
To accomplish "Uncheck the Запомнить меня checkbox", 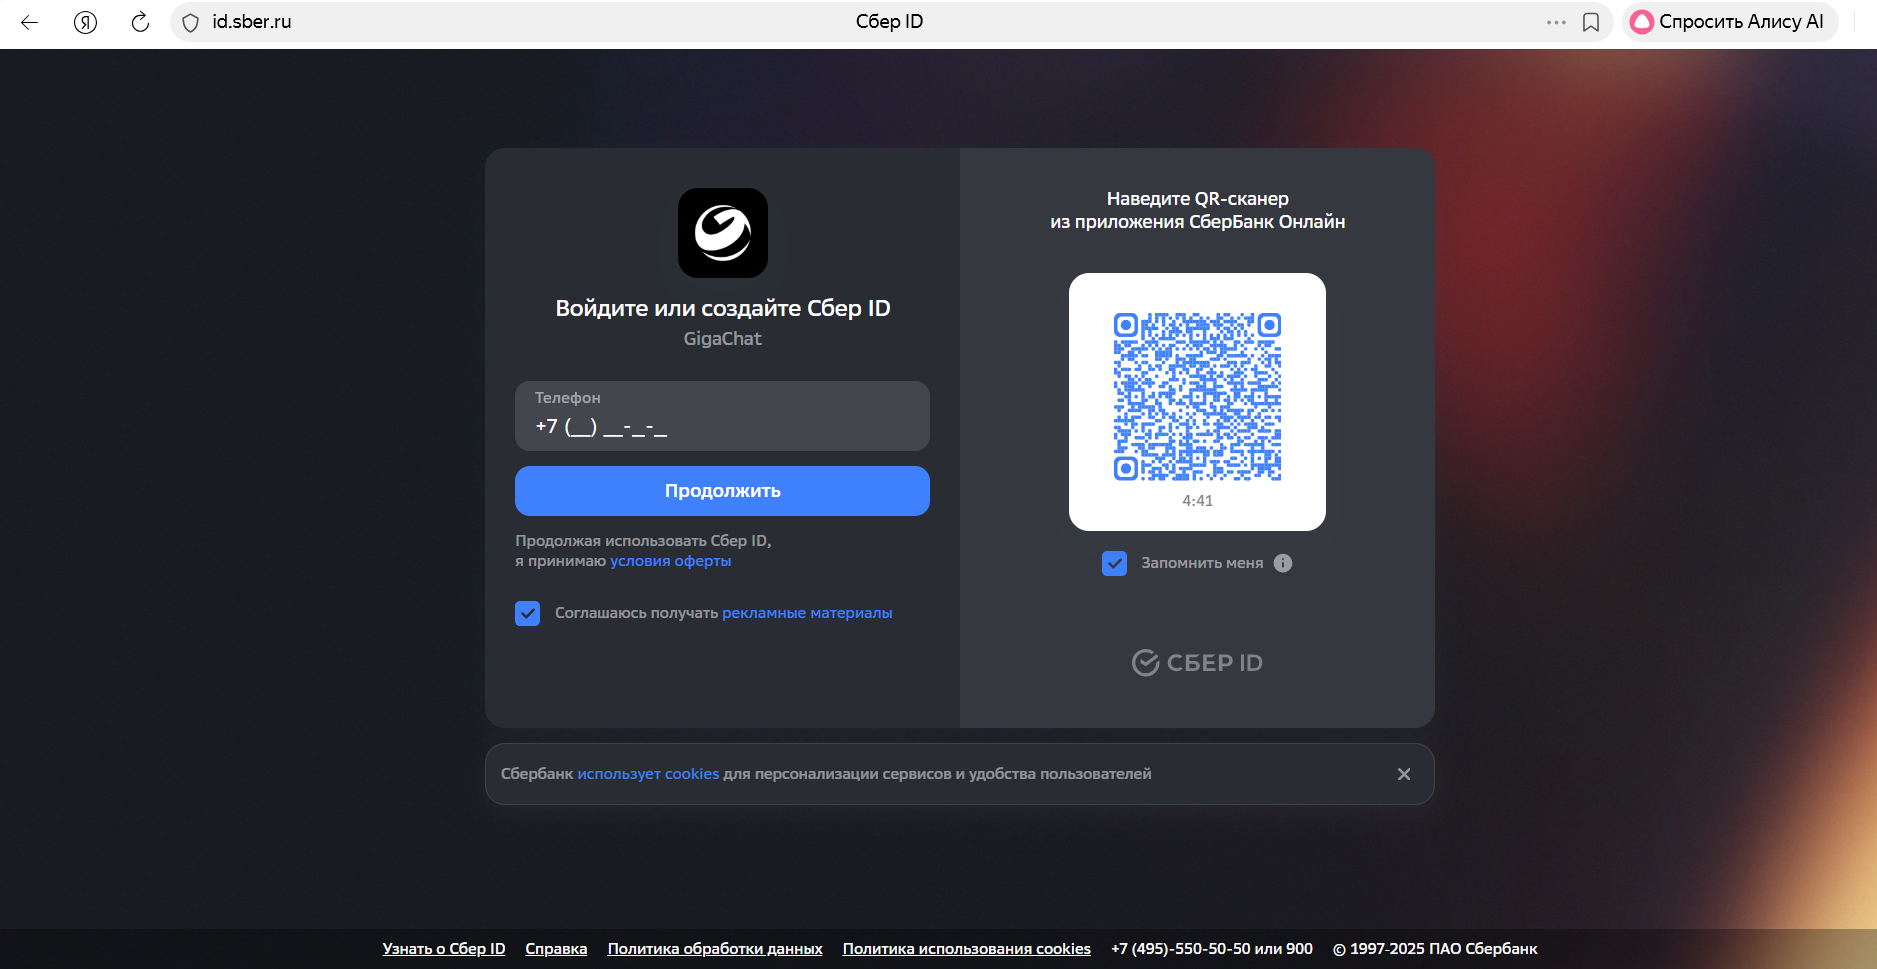I will pyautogui.click(x=1115, y=563).
